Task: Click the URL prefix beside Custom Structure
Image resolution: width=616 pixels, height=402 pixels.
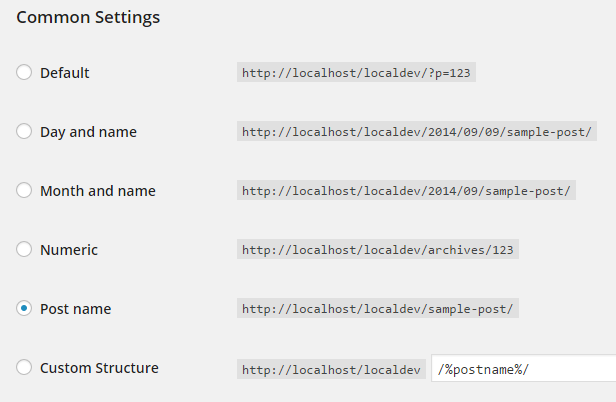Action: click(331, 369)
